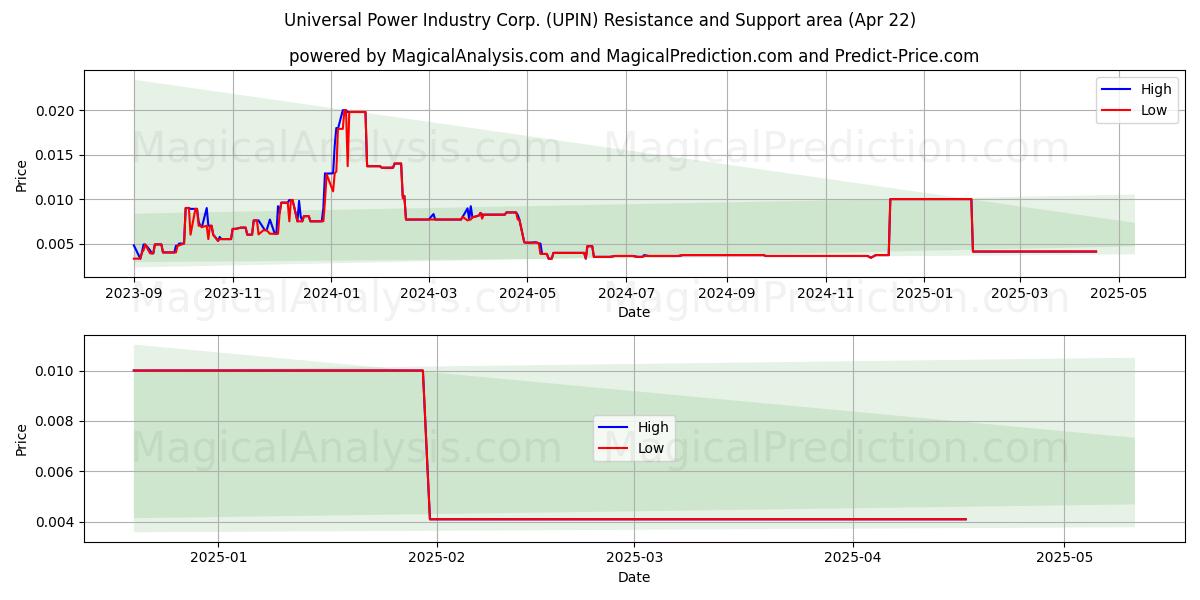Click the bottom chart '2025-03' date tick label
This screenshot has width=1200, height=600.
click(636, 559)
